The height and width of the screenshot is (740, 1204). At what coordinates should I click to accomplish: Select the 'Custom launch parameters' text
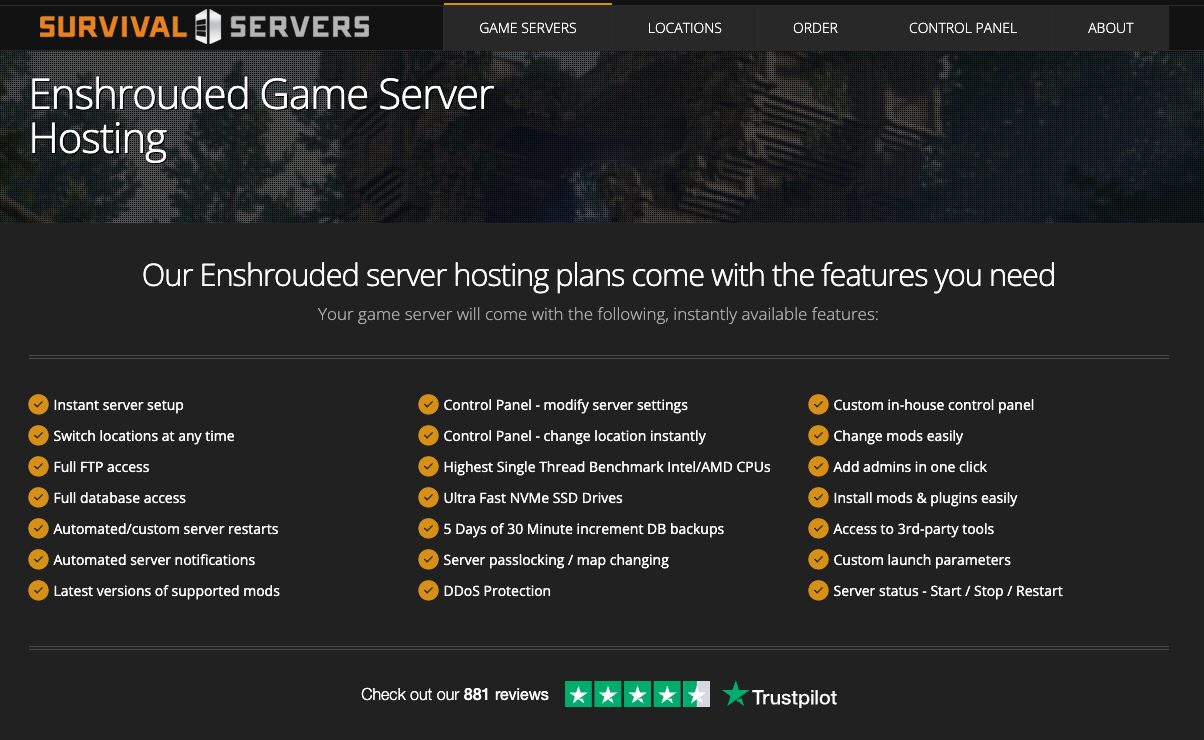click(x=922, y=560)
